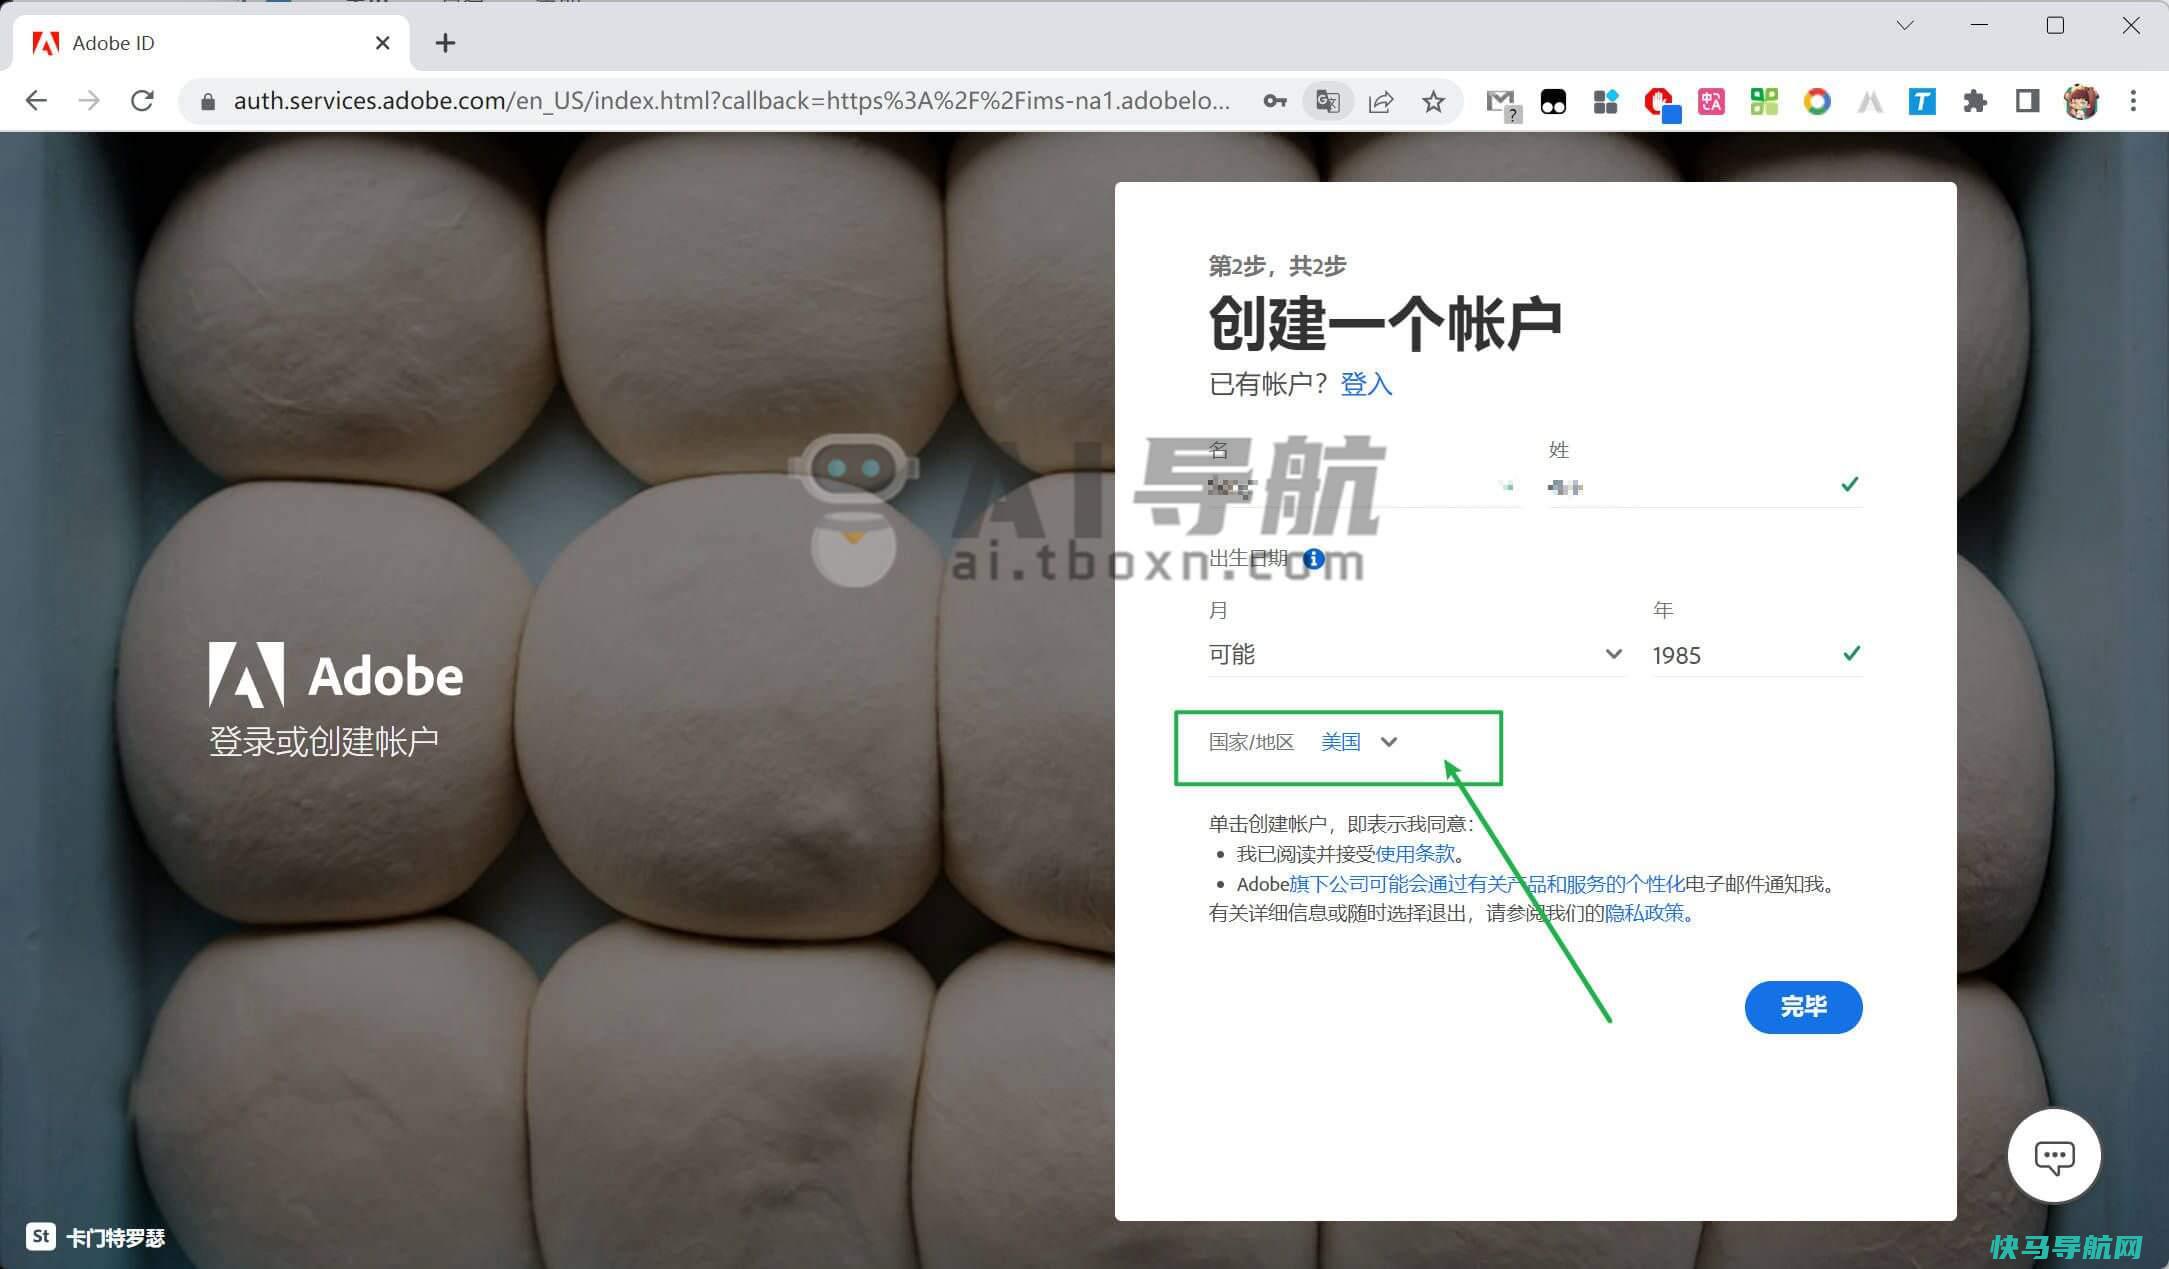This screenshot has height=1269, width=2169.
Task: Open the red C extension icon
Action: pos(1661,103)
